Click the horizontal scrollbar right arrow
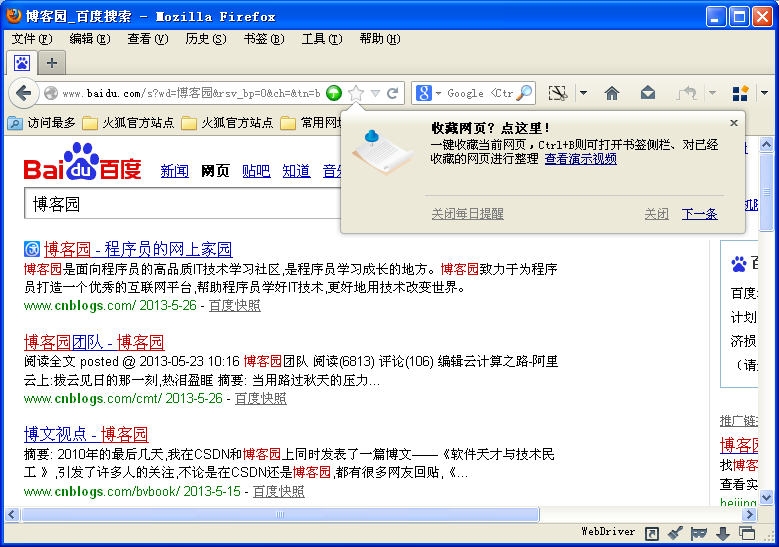 click(x=750, y=515)
